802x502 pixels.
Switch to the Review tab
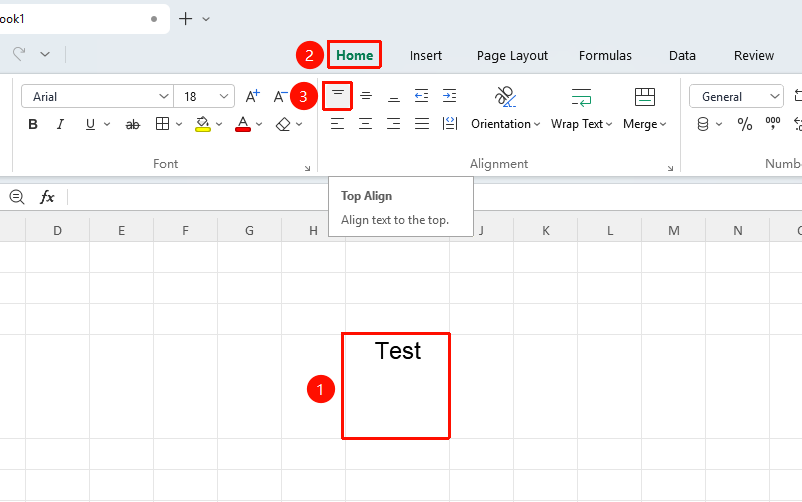point(753,55)
